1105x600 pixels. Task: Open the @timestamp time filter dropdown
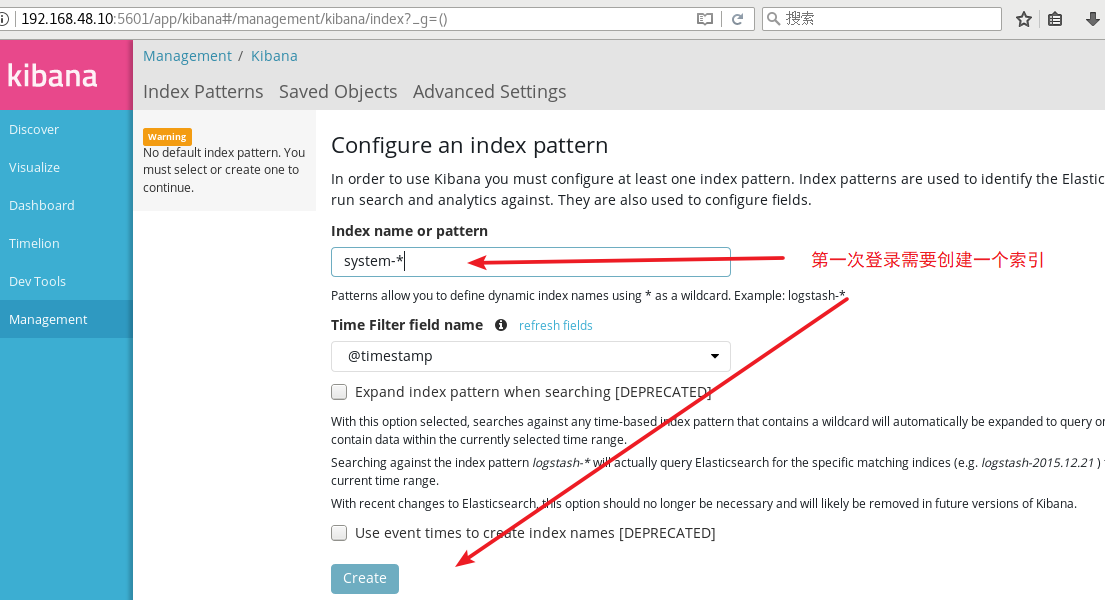[531, 356]
